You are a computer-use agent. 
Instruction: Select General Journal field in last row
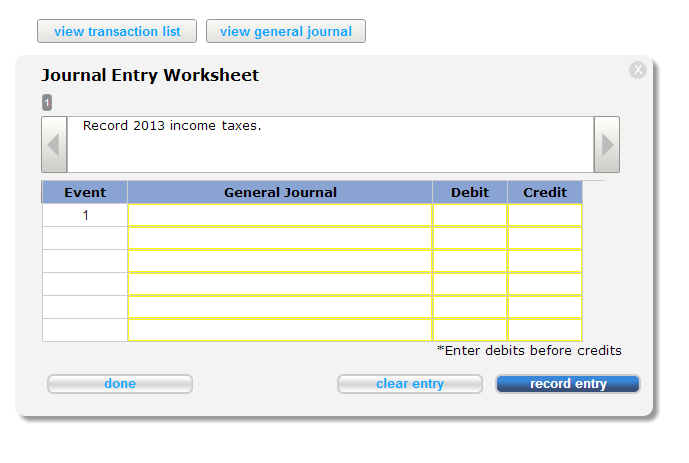[x=280, y=330]
